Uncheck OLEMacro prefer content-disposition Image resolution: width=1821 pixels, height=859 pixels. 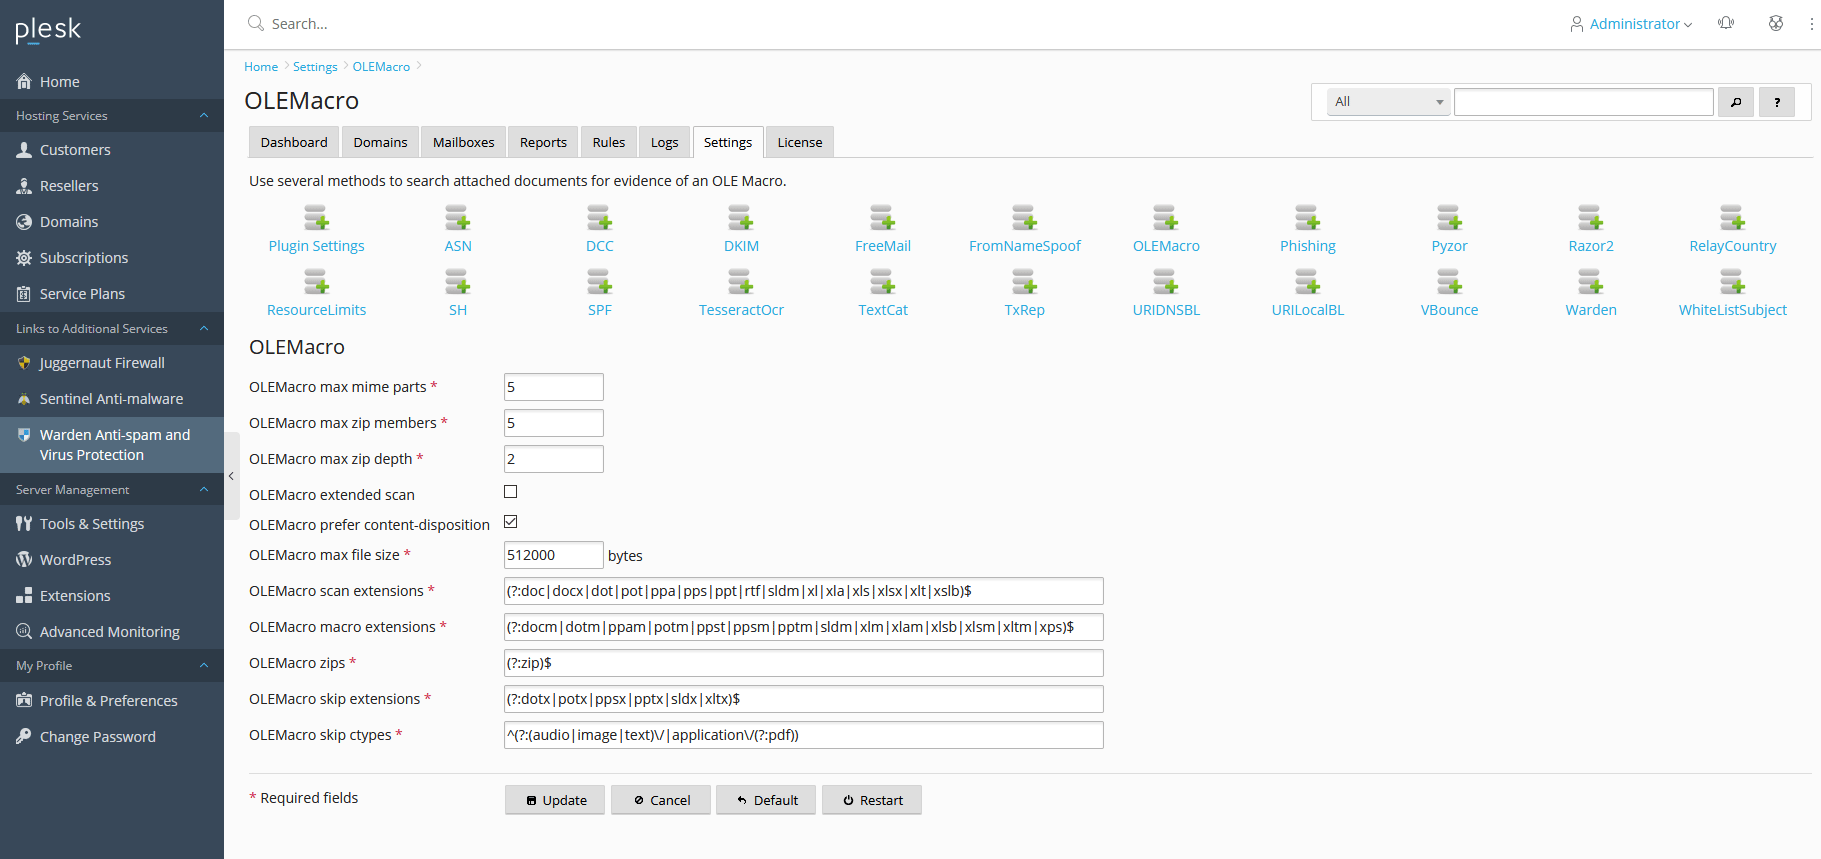pos(511,522)
